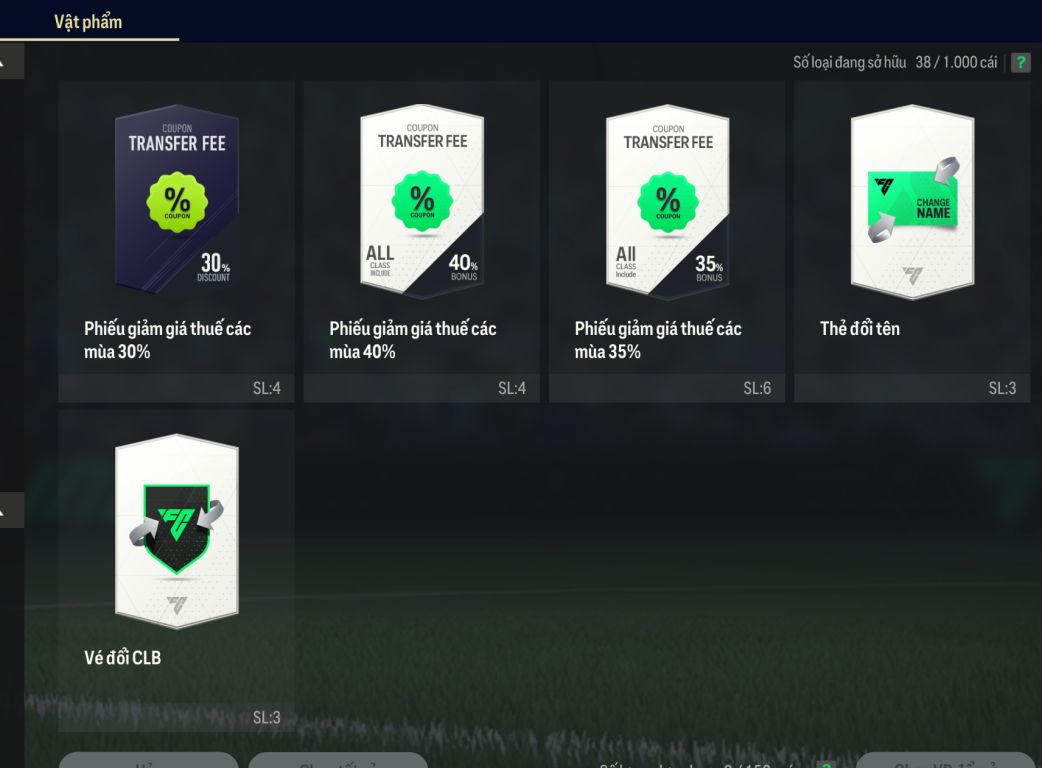Select the green Change Name ticket icon

[x=913, y=199]
